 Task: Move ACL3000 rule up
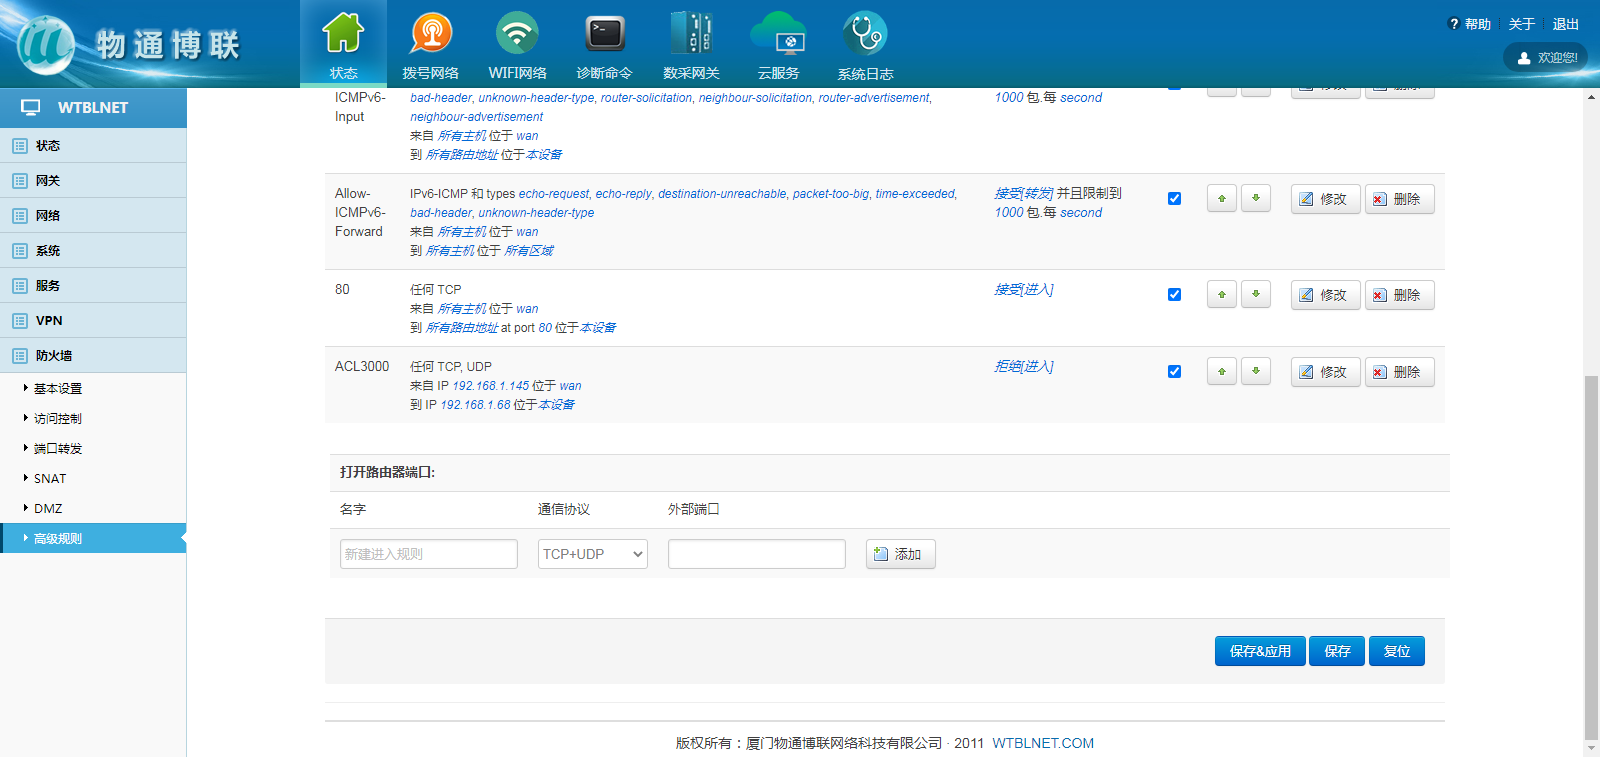coord(1222,371)
